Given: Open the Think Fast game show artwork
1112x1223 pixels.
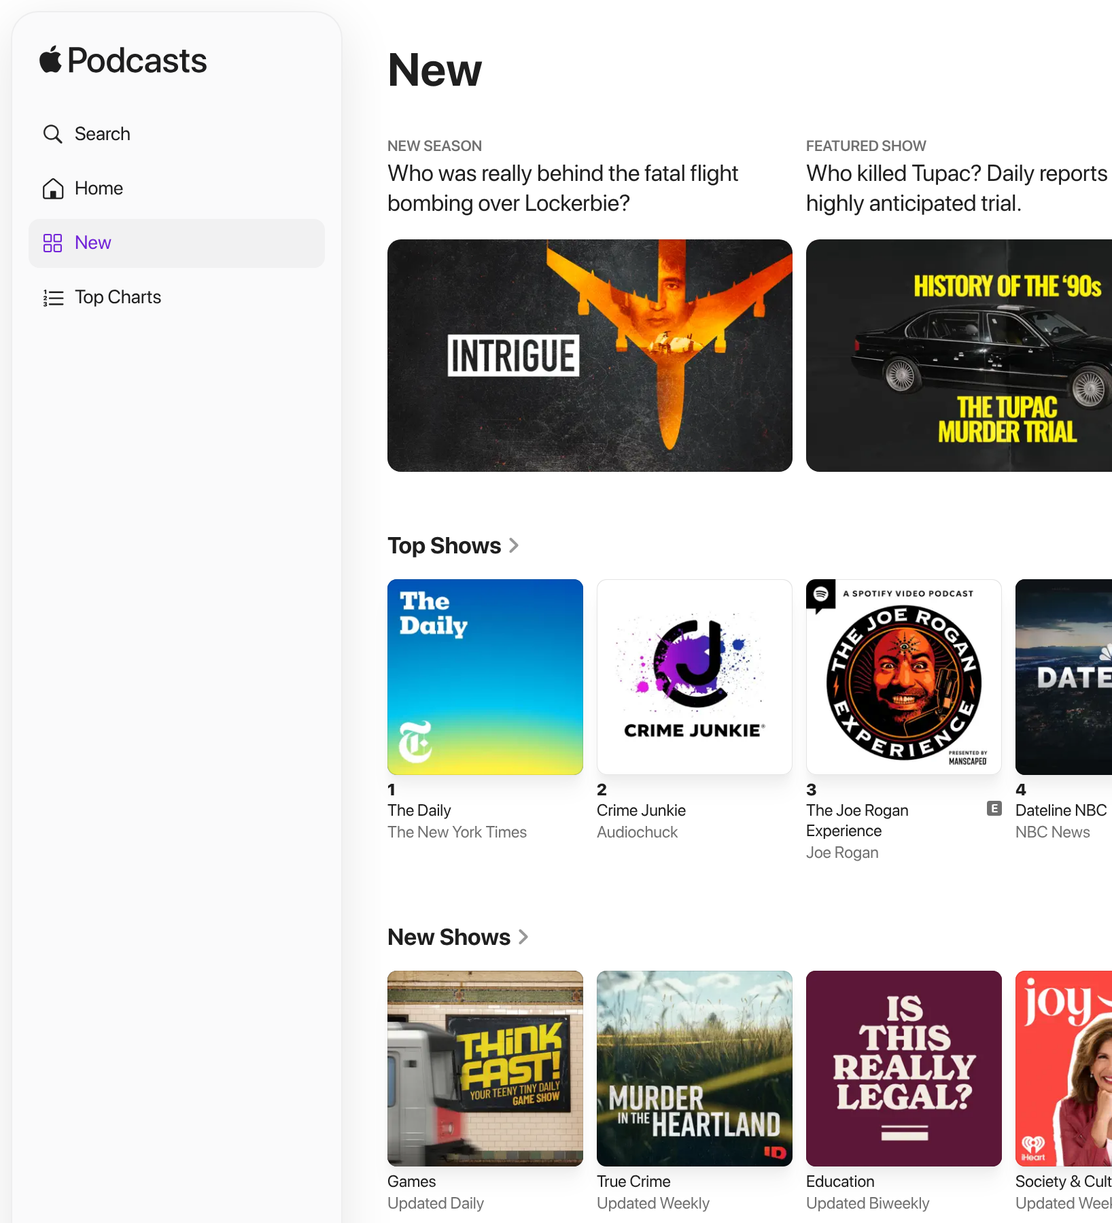Looking at the screenshot, I should click(x=485, y=1068).
